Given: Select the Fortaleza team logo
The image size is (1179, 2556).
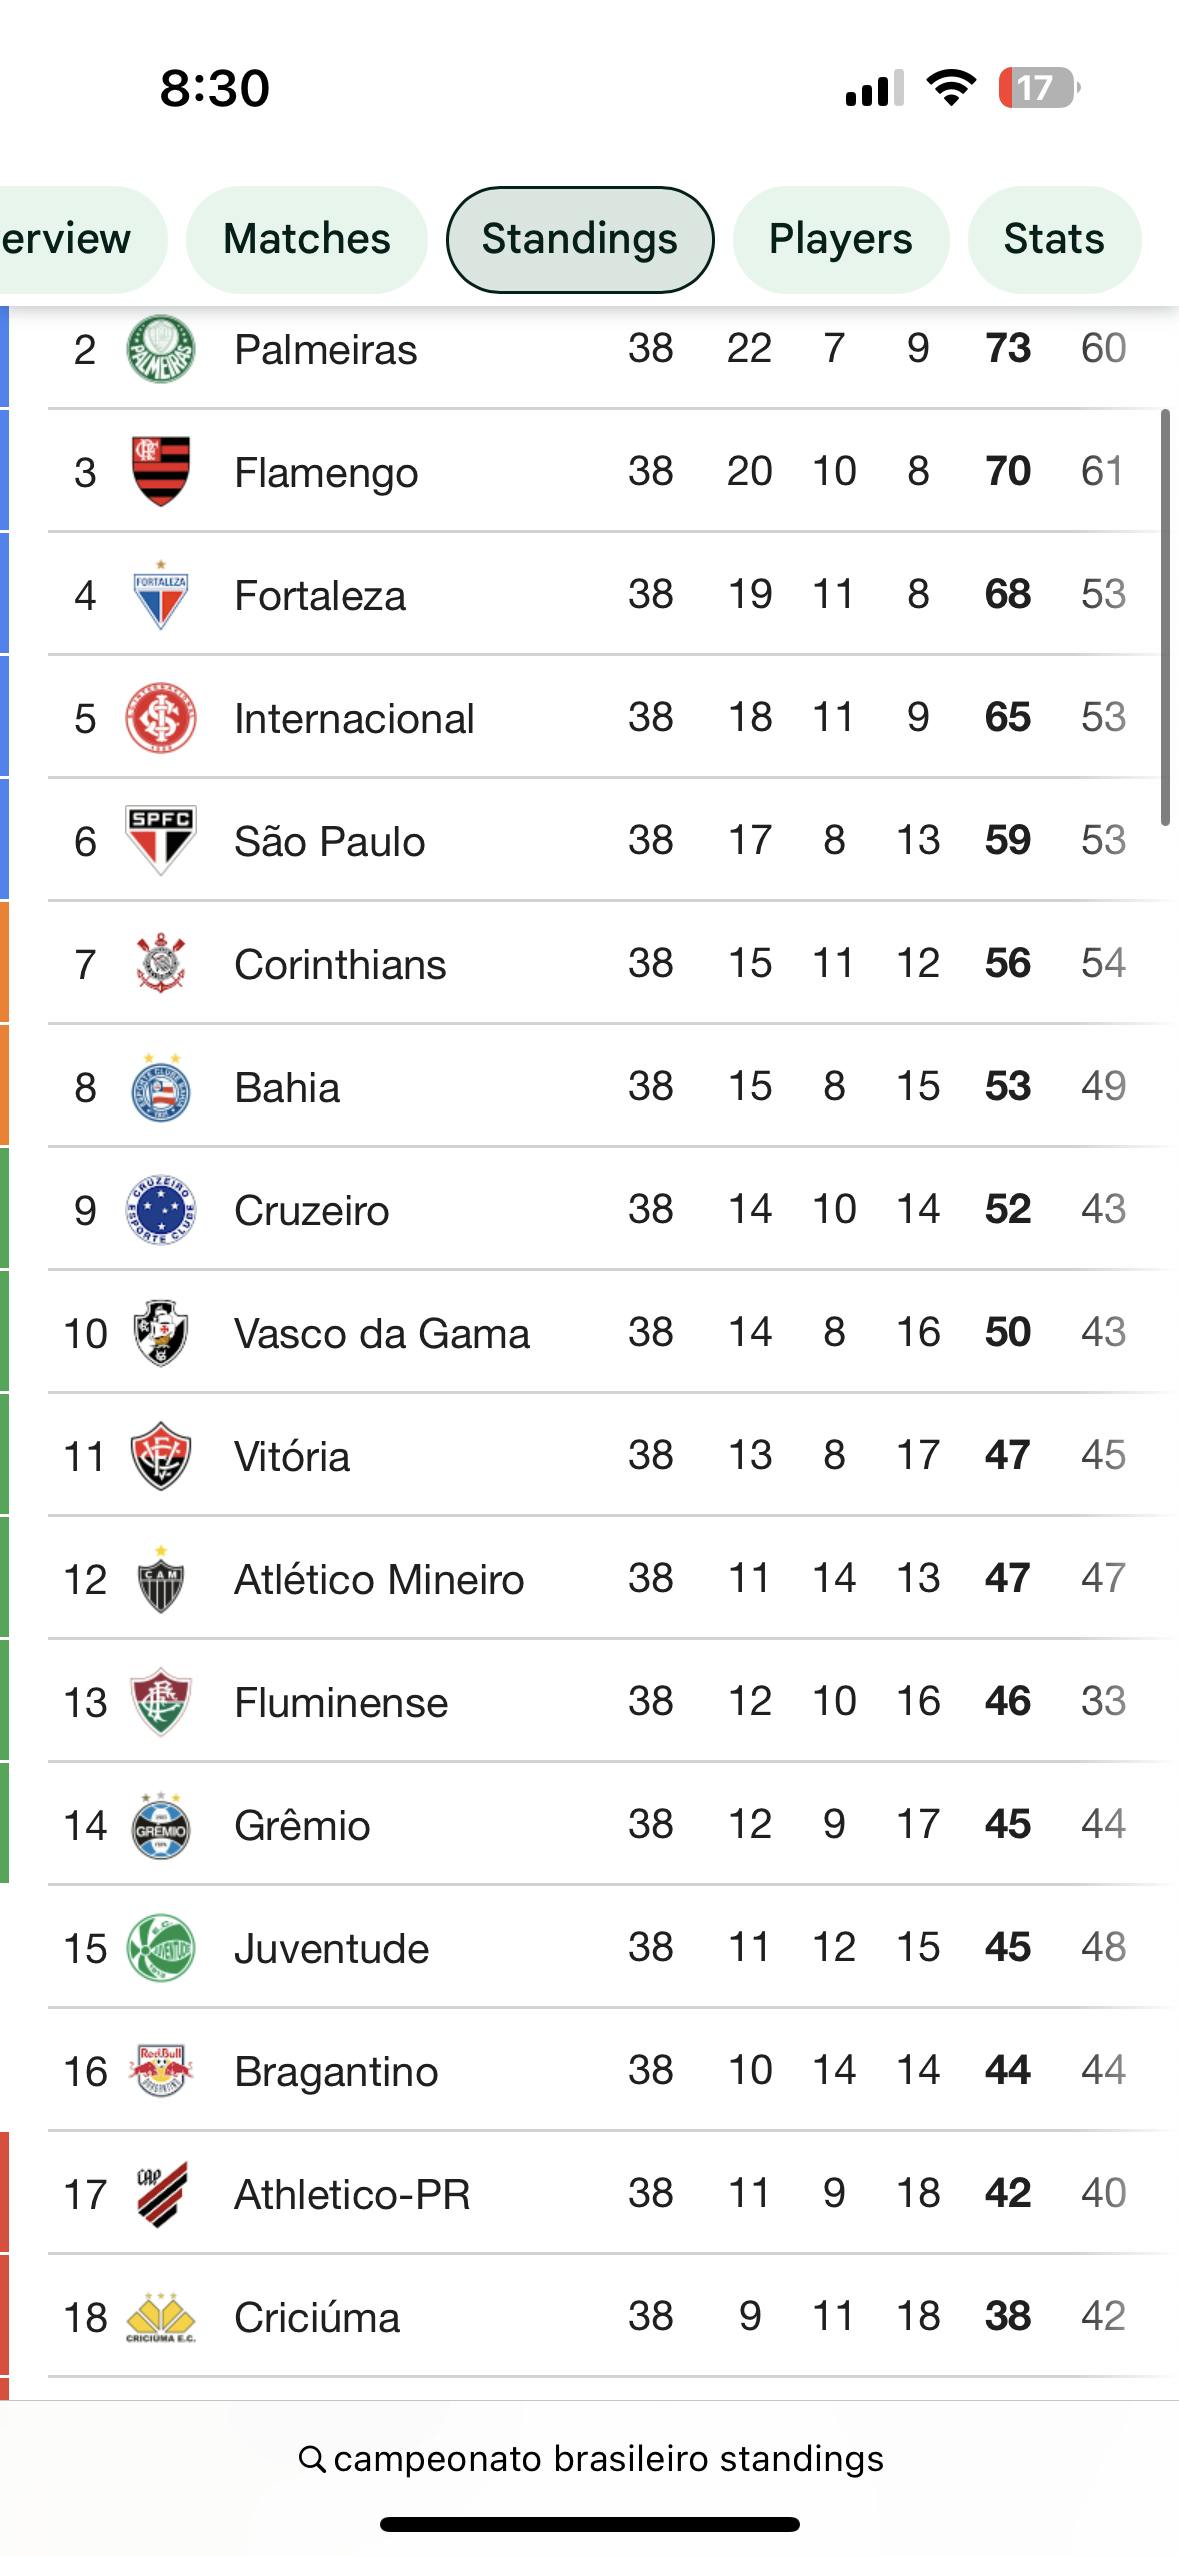Looking at the screenshot, I should (x=160, y=596).
